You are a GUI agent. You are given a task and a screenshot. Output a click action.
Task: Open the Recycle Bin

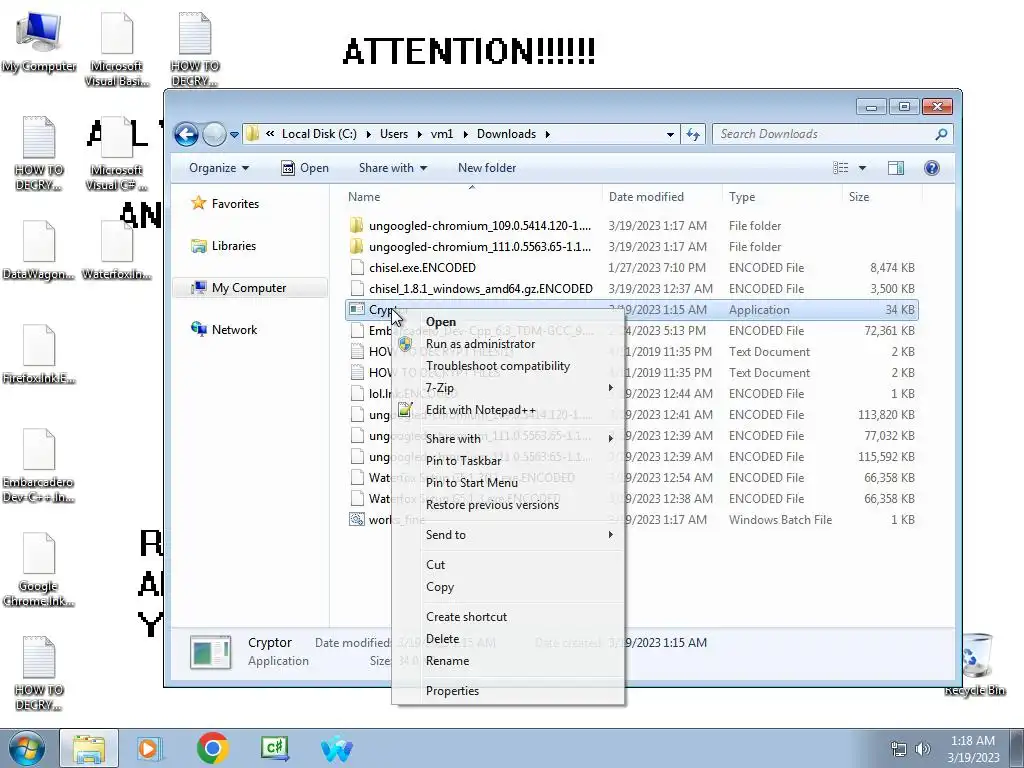(x=974, y=664)
